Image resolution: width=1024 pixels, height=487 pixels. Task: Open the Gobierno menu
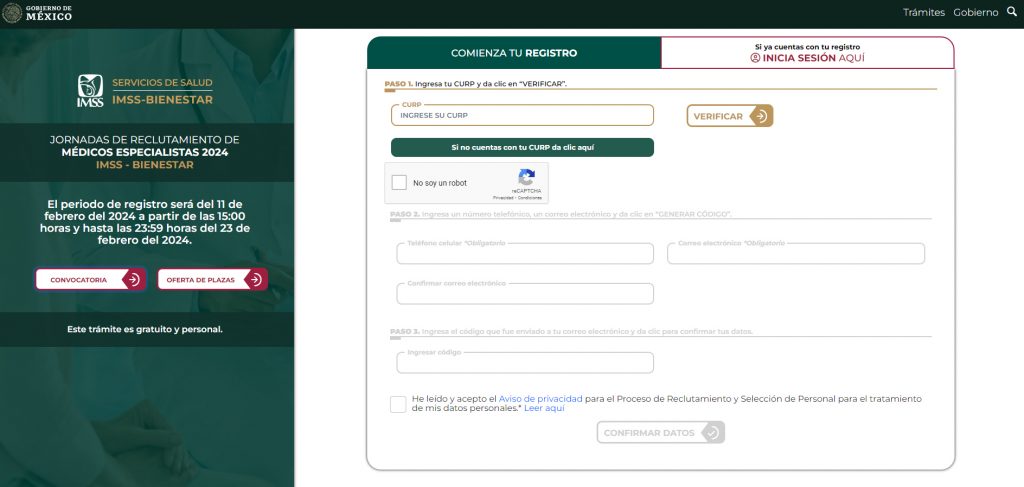(x=975, y=13)
